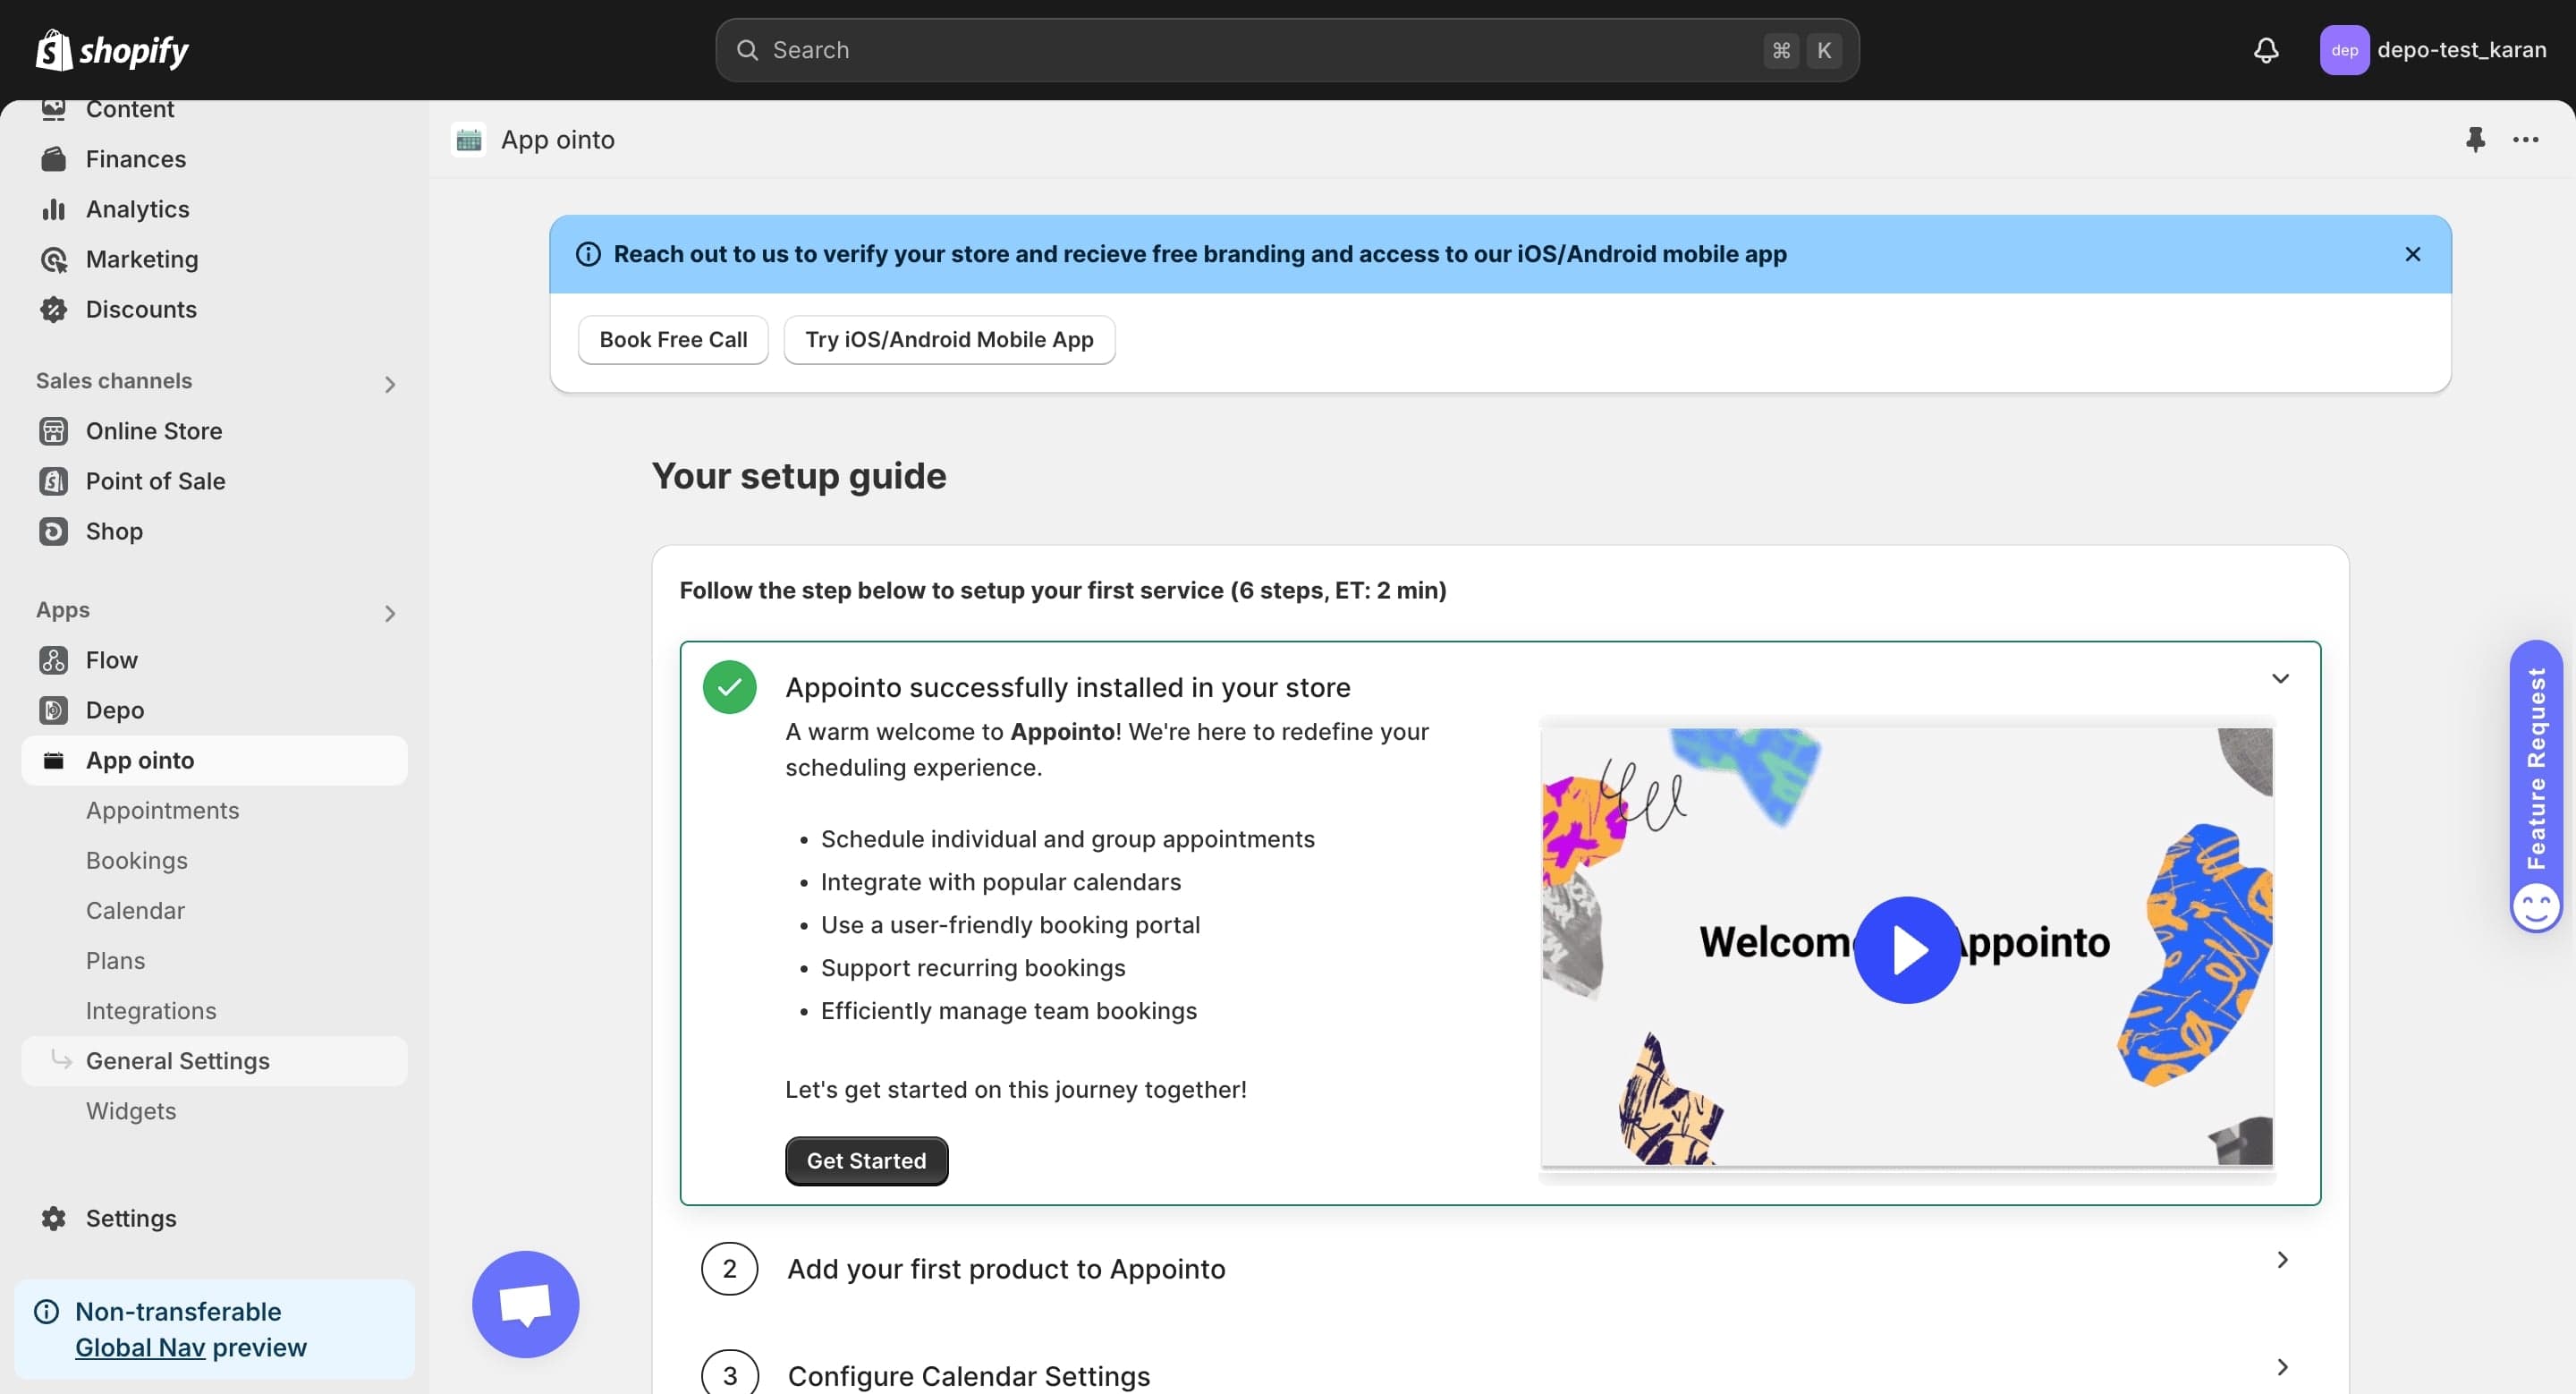Image resolution: width=2576 pixels, height=1394 pixels.
Task: Dismiss the verify store banner
Action: click(x=2413, y=254)
